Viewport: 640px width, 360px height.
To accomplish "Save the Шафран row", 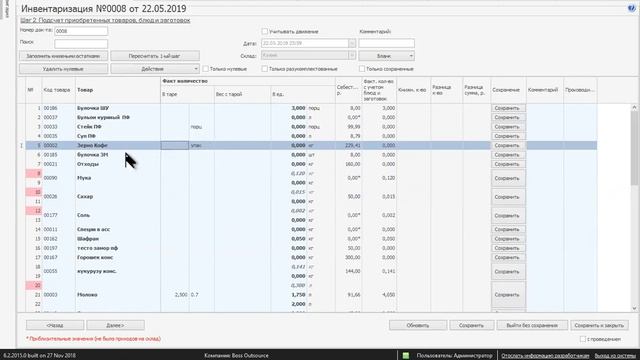I will click(508, 239).
